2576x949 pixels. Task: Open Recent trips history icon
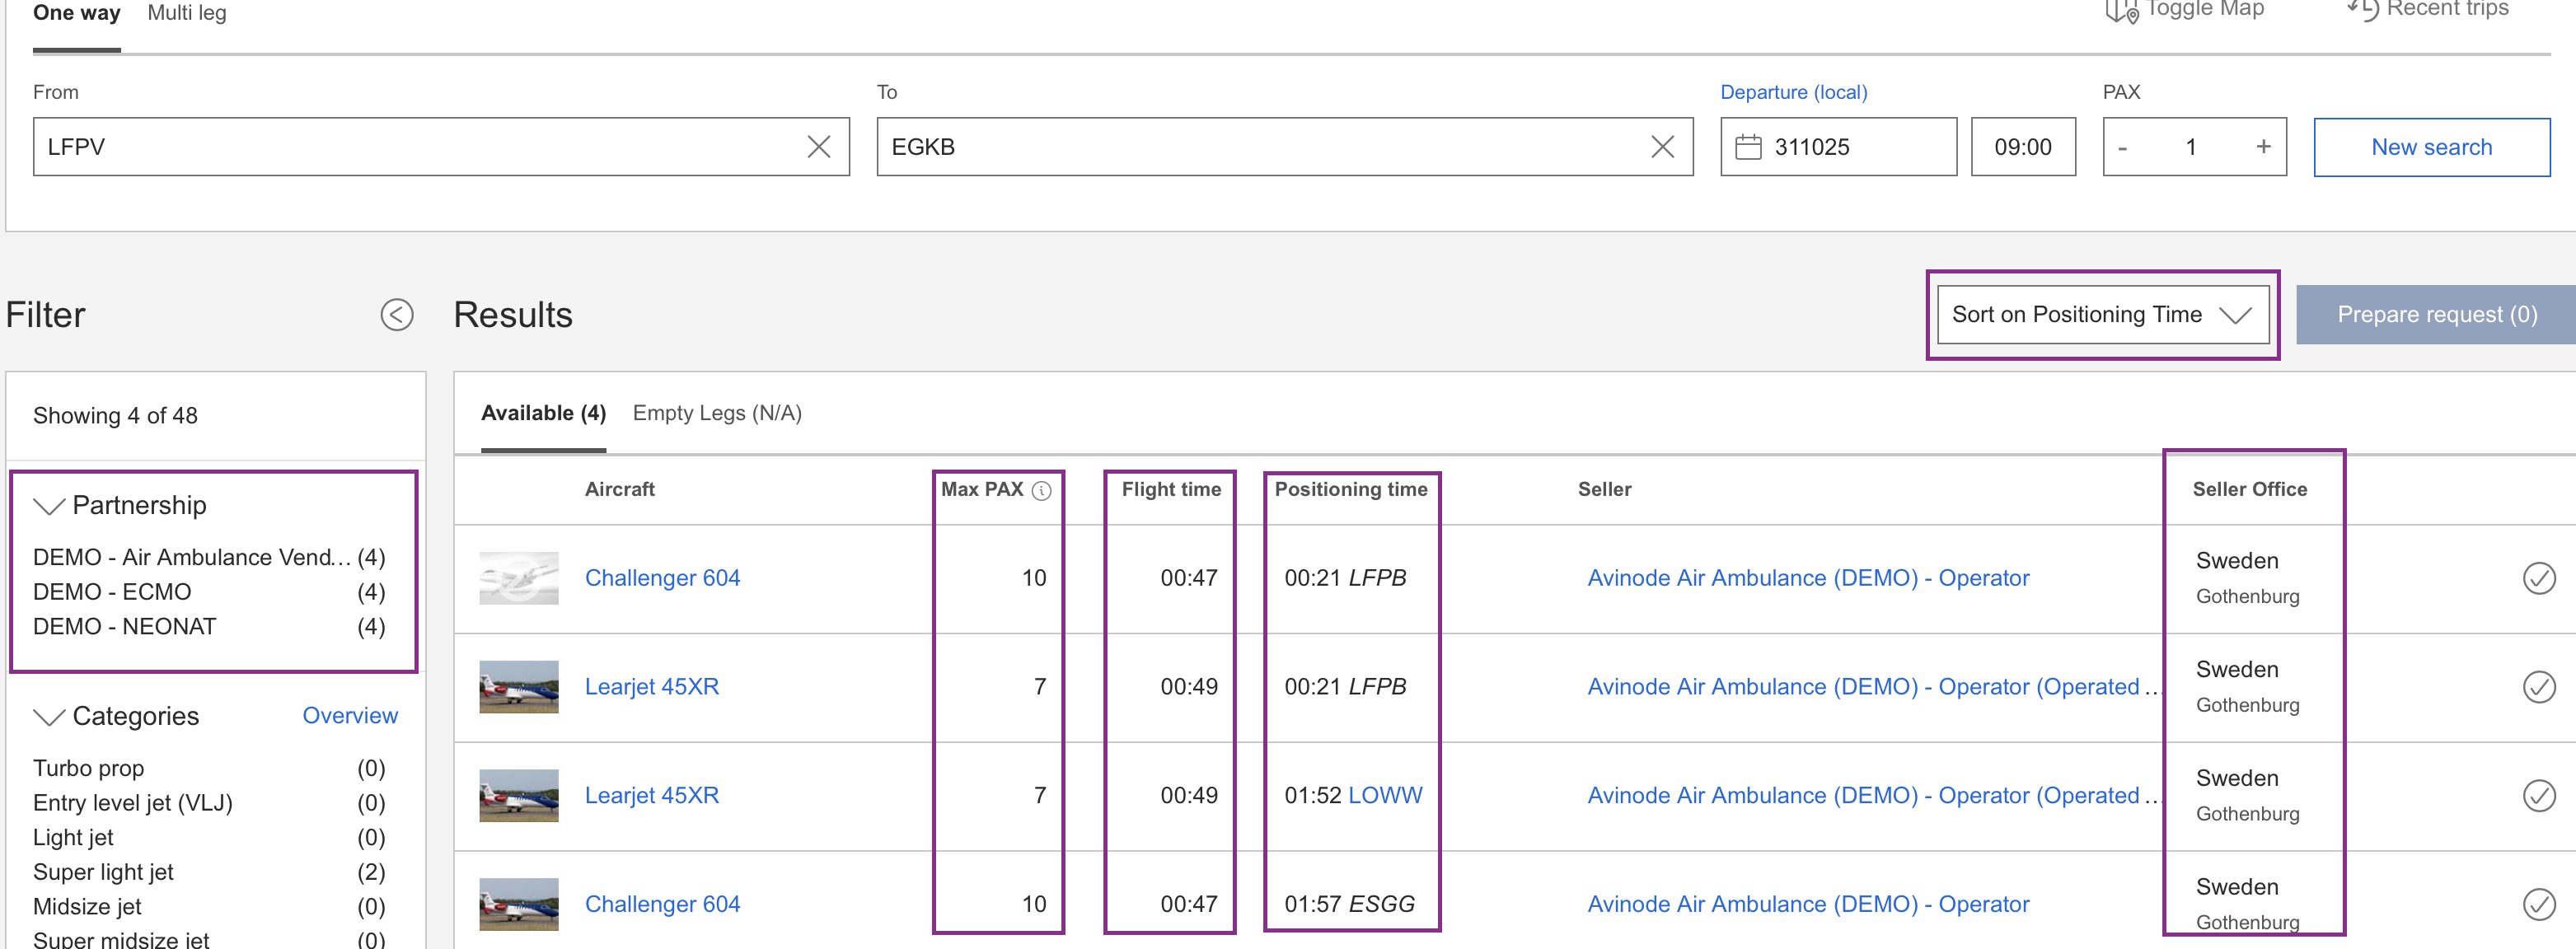pos(2362,10)
